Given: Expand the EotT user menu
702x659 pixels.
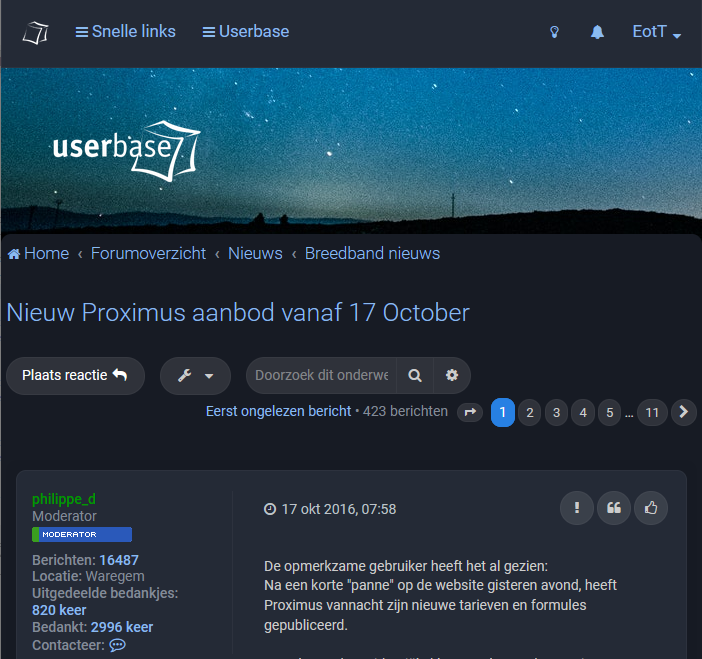Looking at the screenshot, I should point(657,32).
